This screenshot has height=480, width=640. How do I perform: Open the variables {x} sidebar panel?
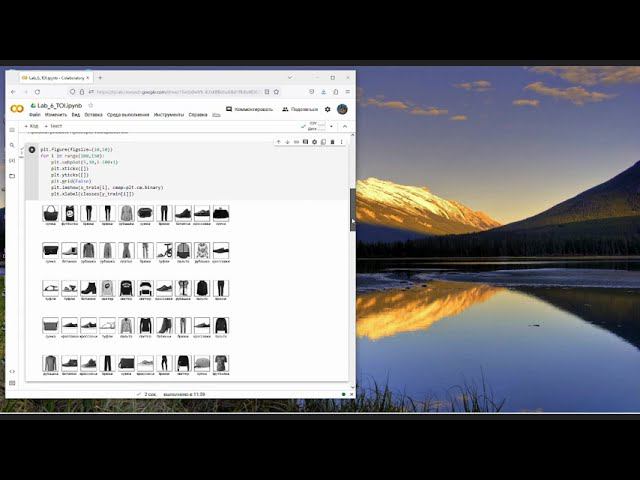point(12,160)
